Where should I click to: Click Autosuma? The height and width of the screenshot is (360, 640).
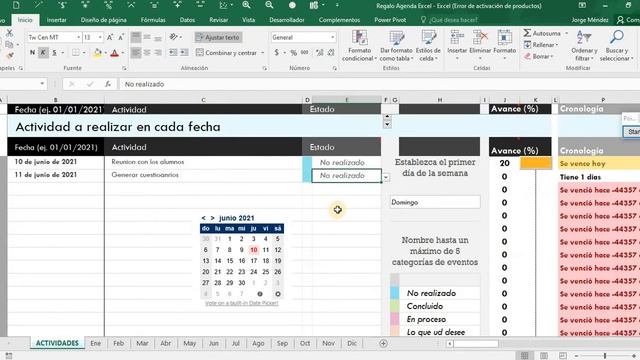click(542, 33)
